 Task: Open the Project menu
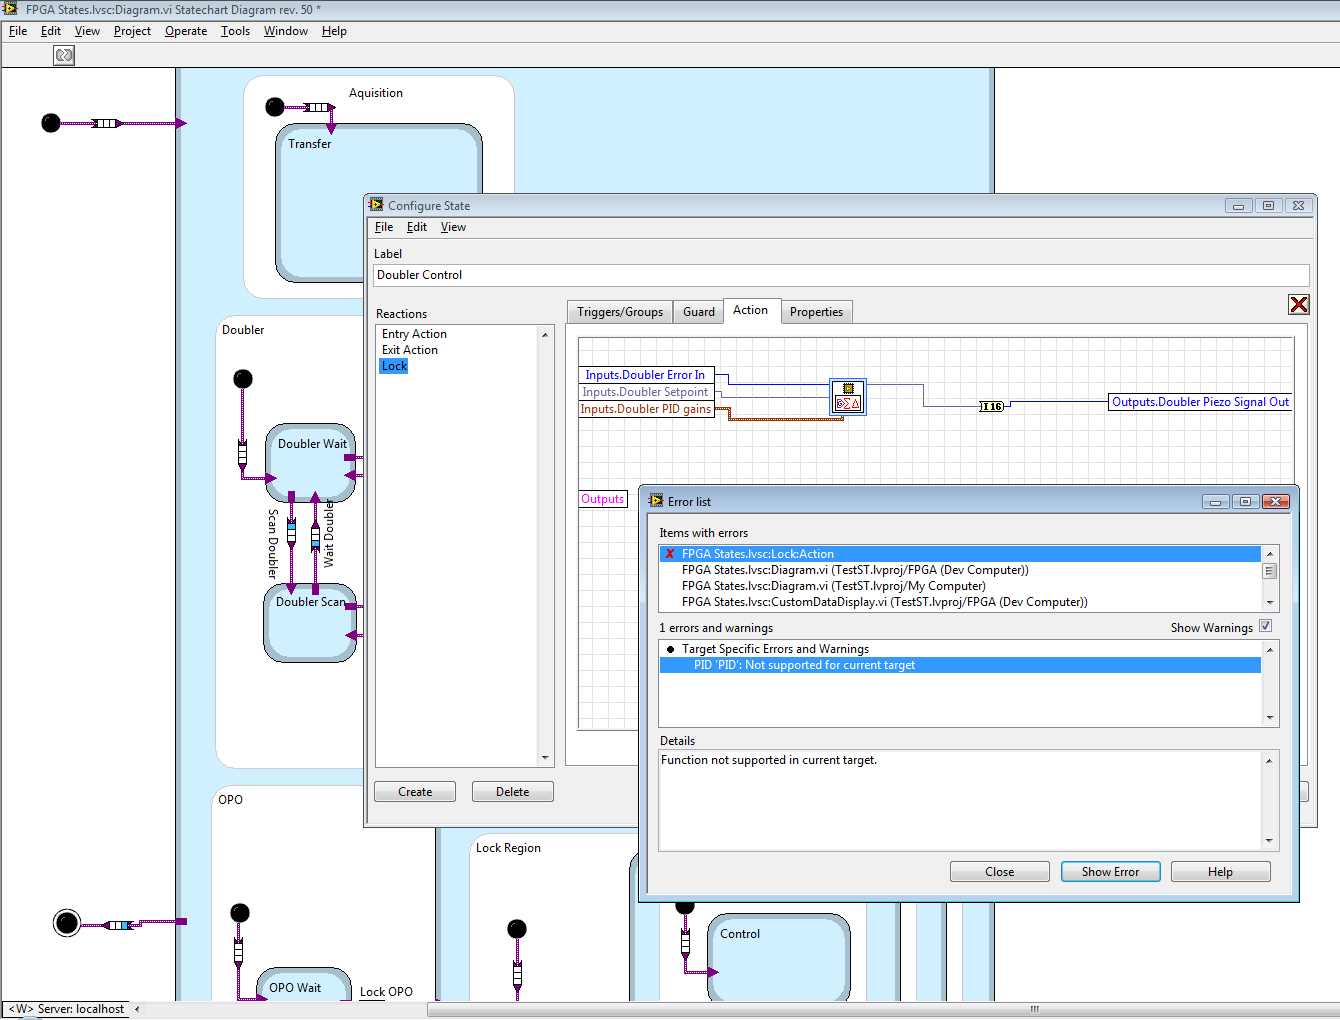click(x=132, y=31)
